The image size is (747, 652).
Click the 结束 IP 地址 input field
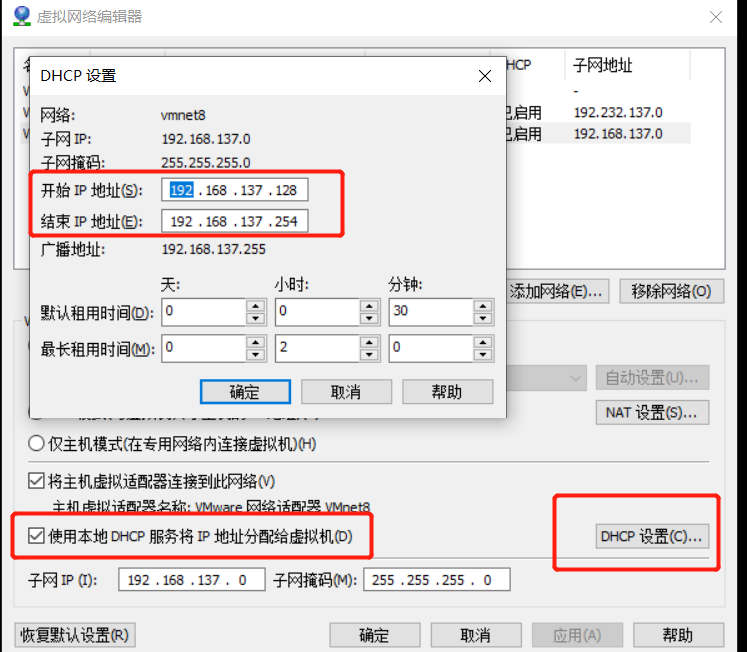pos(234,221)
